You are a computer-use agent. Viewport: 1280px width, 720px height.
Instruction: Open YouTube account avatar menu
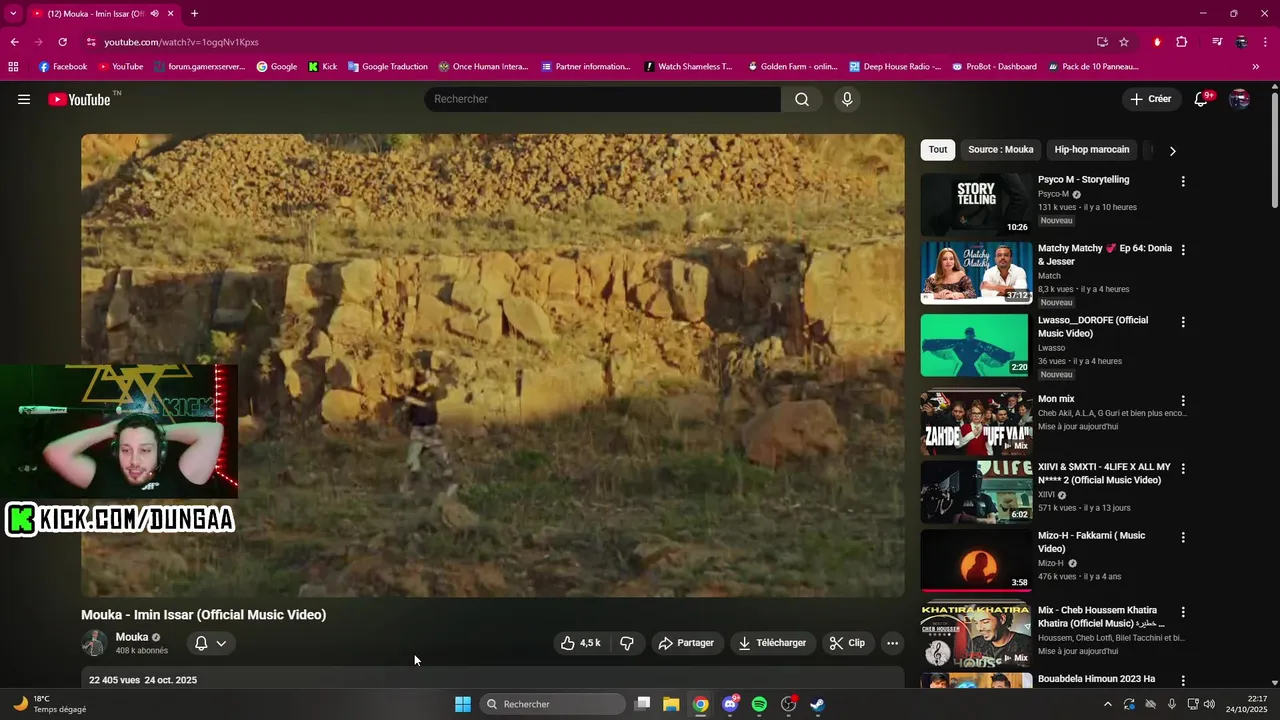click(x=1239, y=99)
